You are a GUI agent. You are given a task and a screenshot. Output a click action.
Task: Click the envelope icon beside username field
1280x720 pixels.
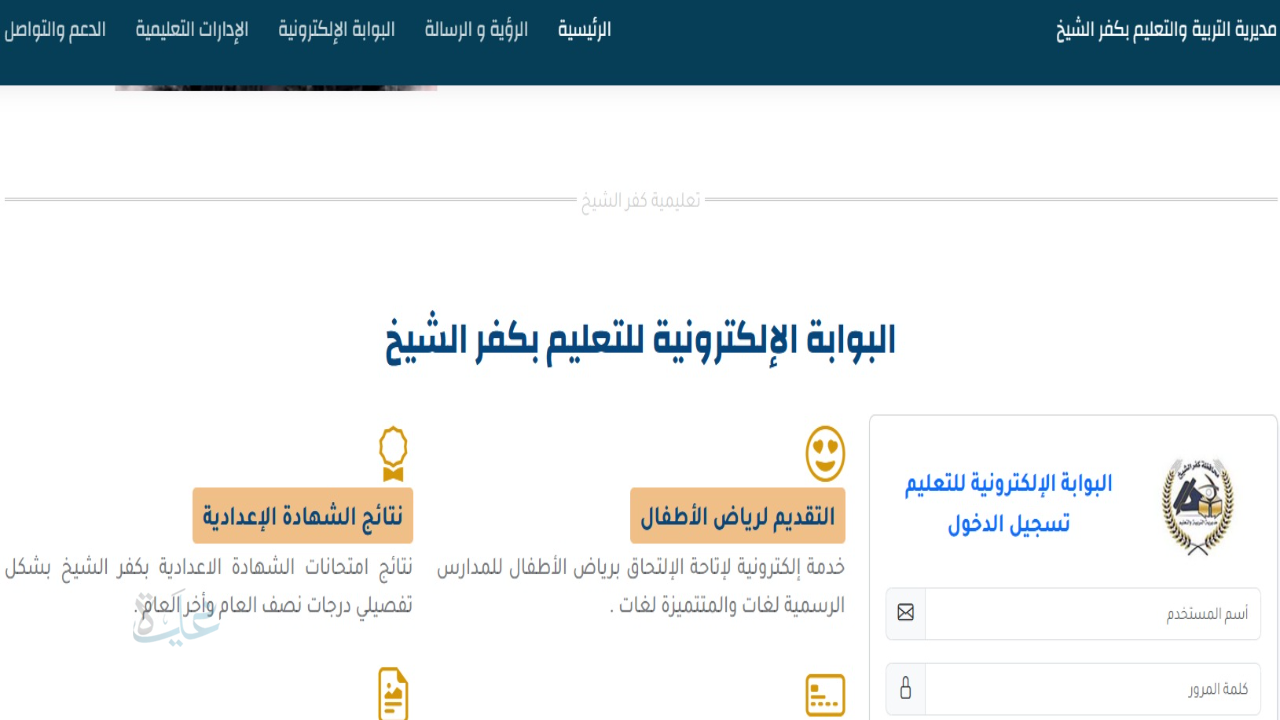point(906,613)
